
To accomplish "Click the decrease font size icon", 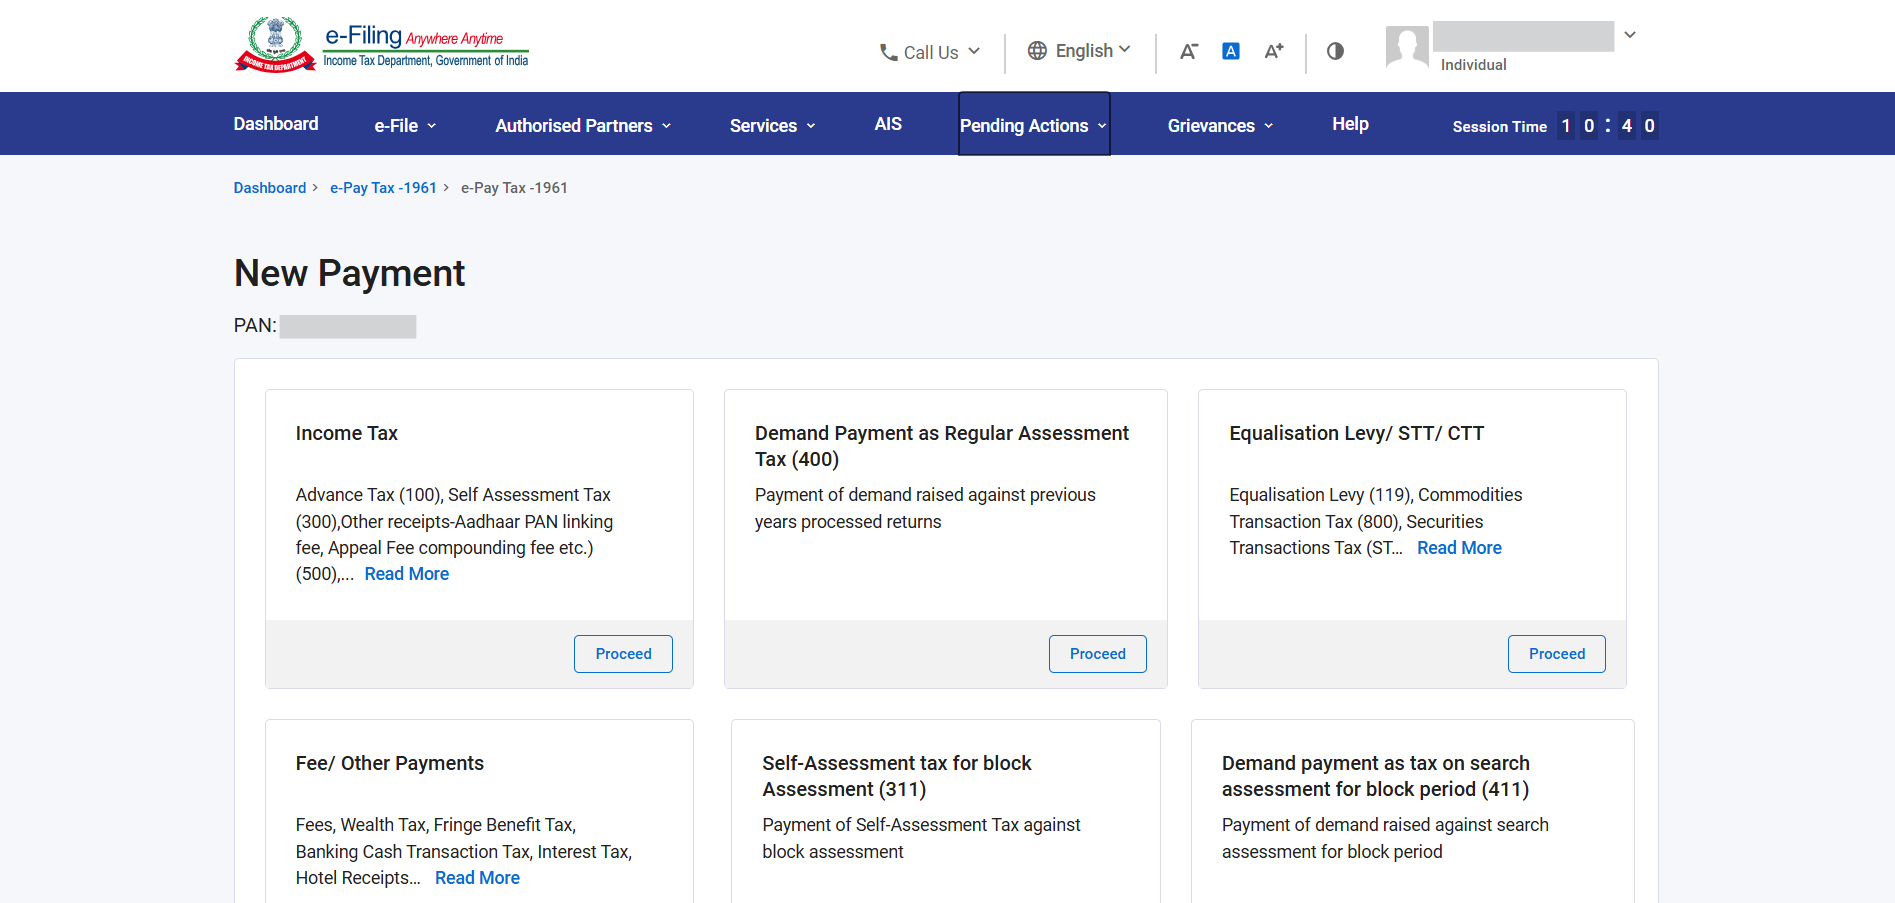I will click(x=1188, y=51).
